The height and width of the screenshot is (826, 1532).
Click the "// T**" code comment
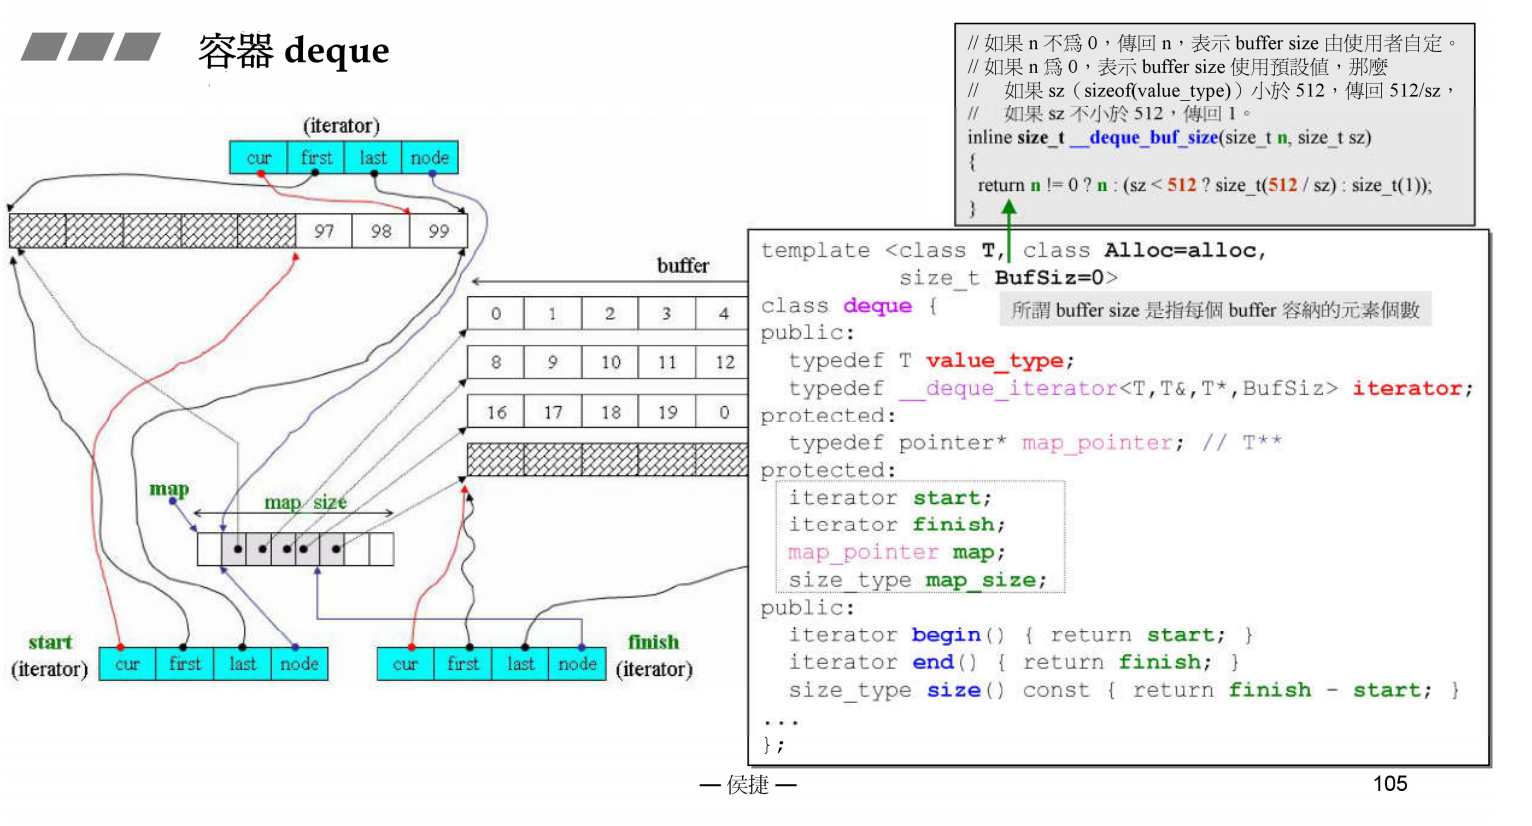1242,443
